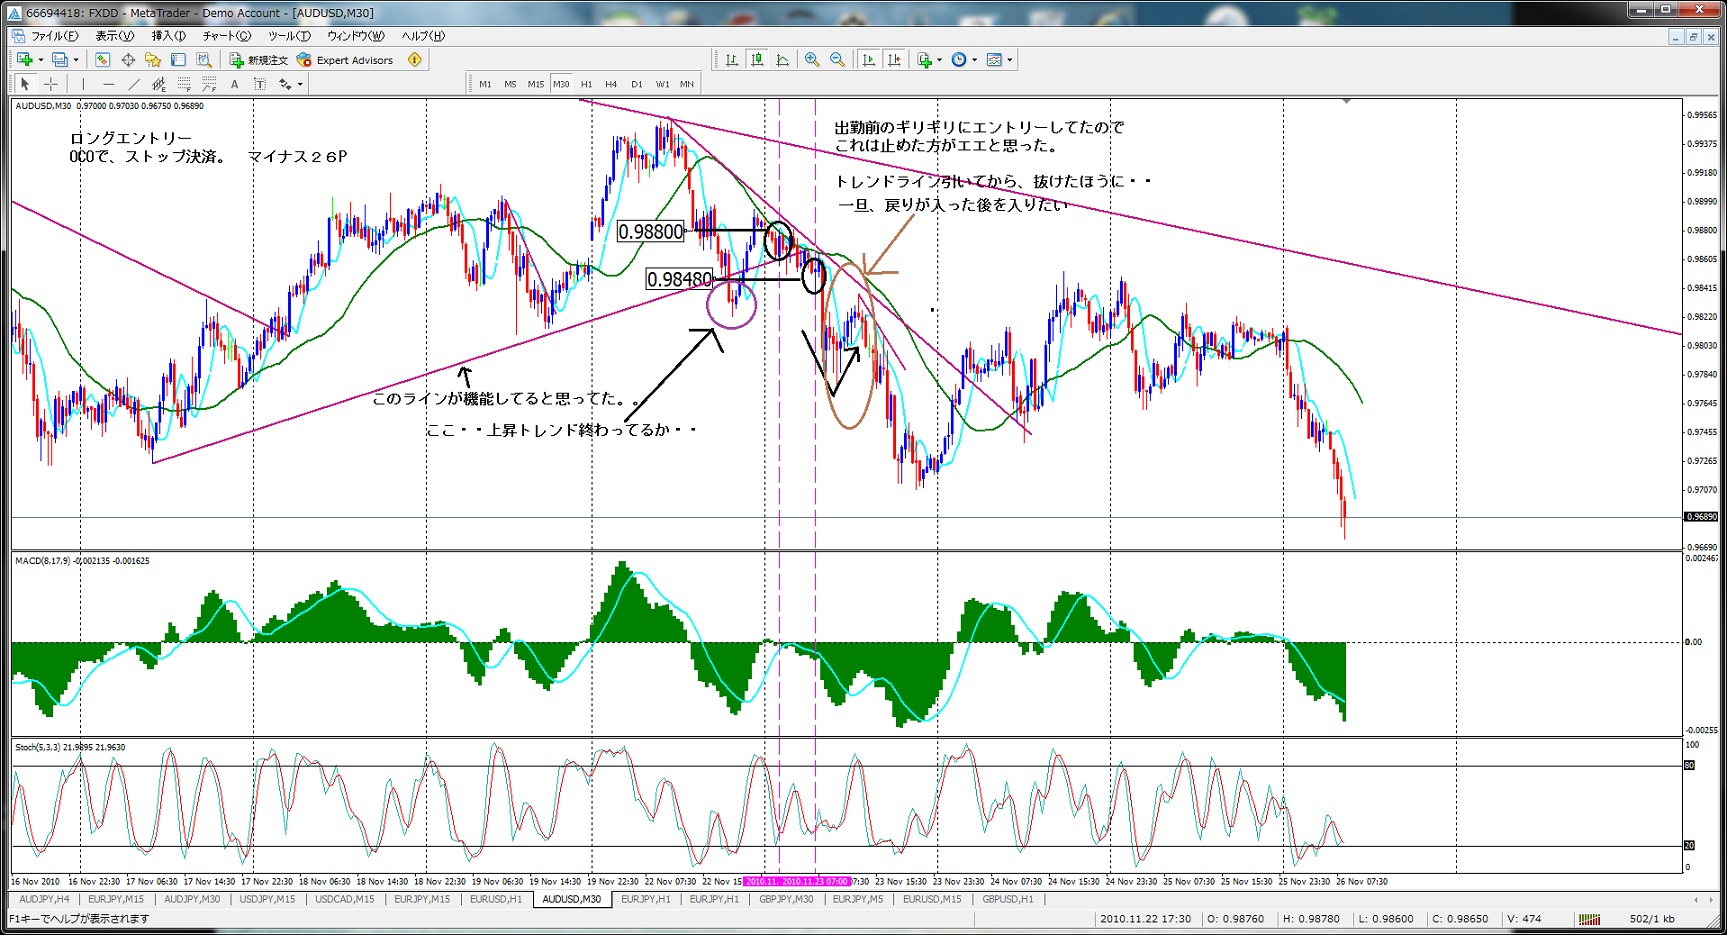The image size is (1727, 935).
Task: Expand the Profiles dropdown arrow
Action: tap(76, 60)
